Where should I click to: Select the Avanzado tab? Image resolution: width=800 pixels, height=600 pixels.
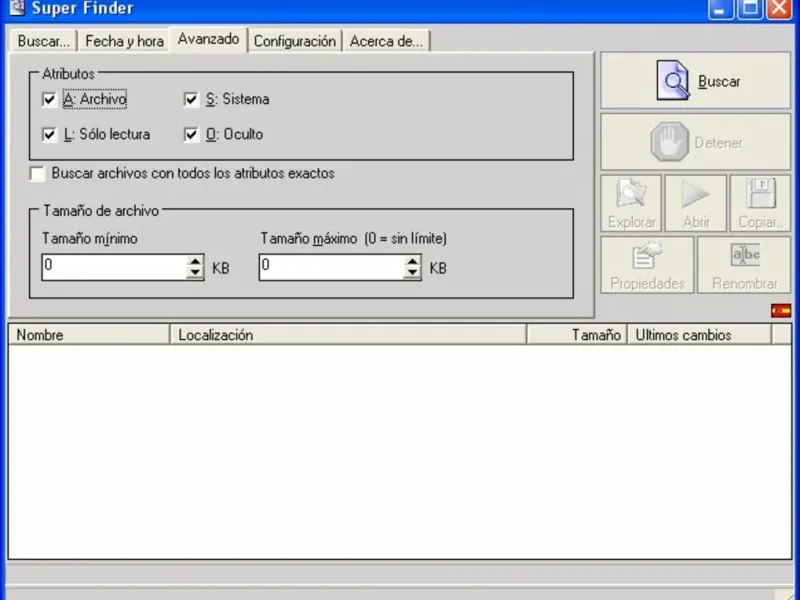208,39
